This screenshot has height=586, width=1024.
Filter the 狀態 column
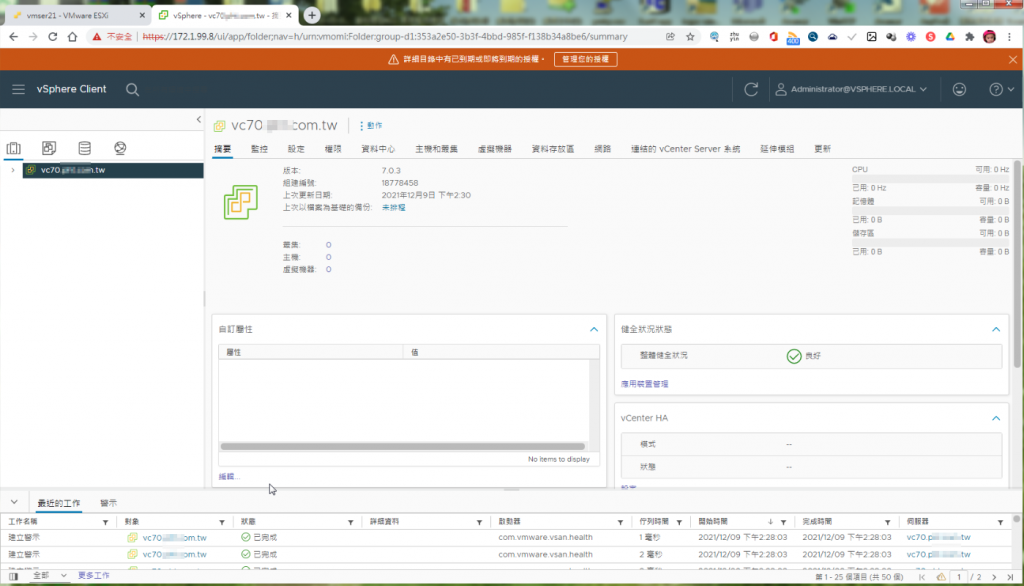pyautogui.click(x=351, y=523)
